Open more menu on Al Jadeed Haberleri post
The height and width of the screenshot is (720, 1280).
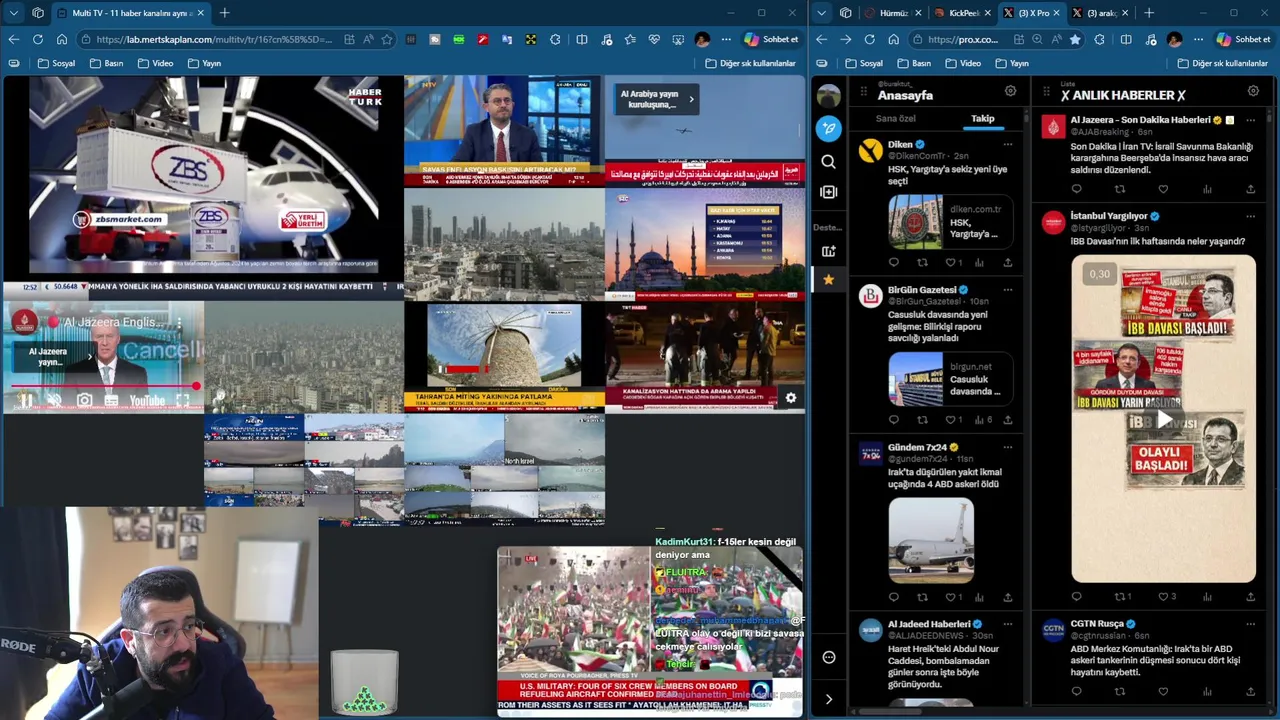tap(1007, 624)
